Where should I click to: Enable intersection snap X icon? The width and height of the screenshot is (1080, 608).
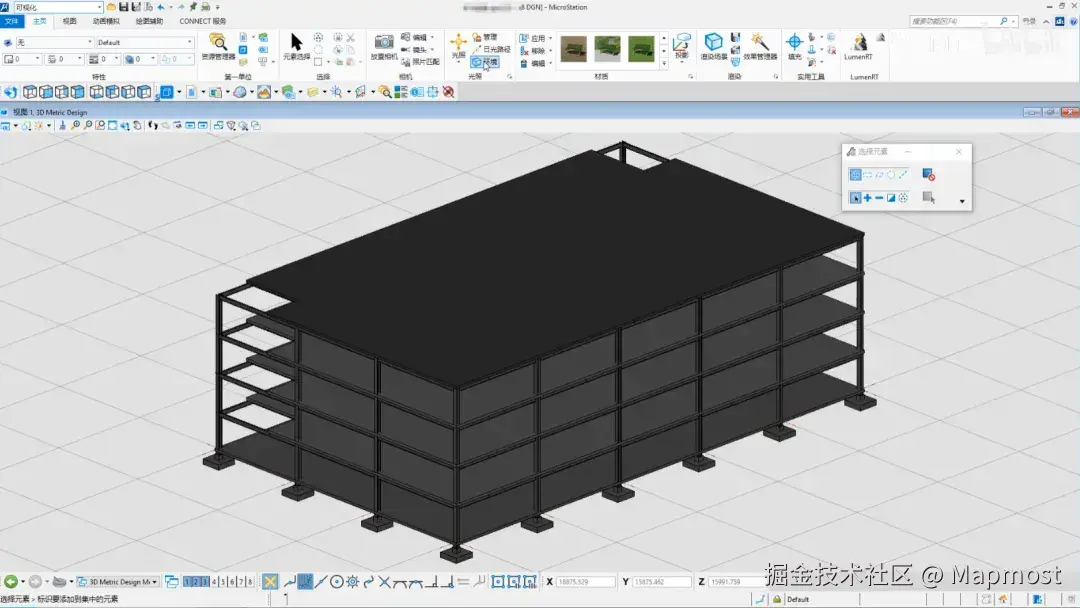pos(384,582)
